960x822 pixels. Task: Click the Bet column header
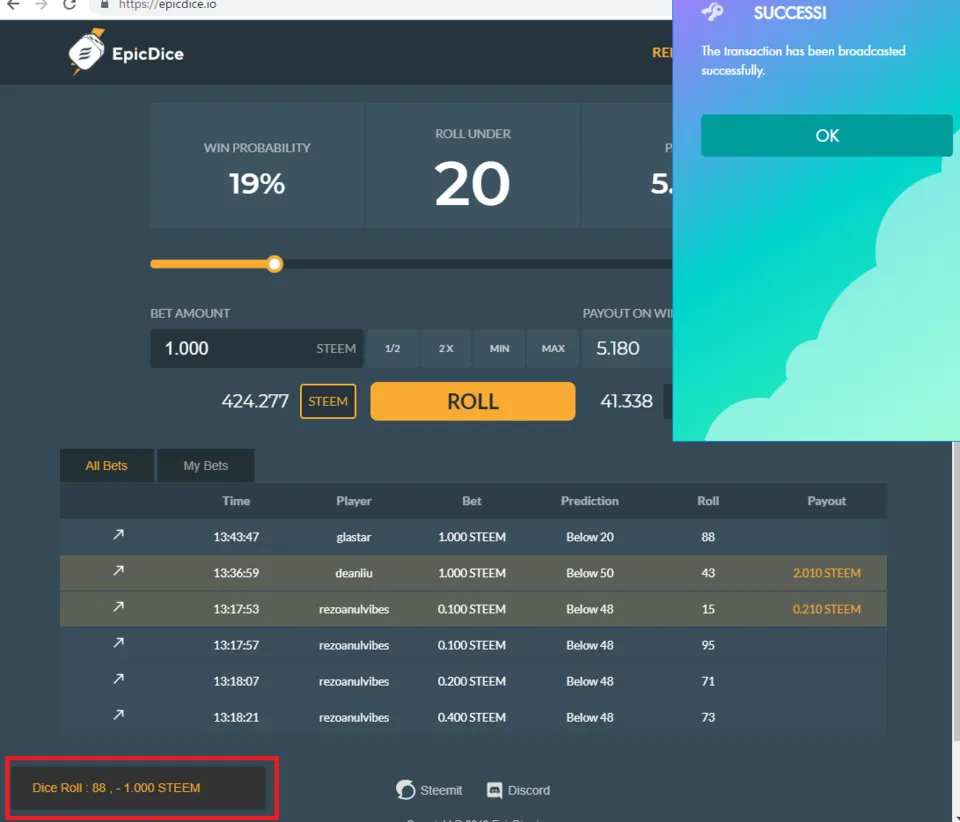tap(471, 501)
